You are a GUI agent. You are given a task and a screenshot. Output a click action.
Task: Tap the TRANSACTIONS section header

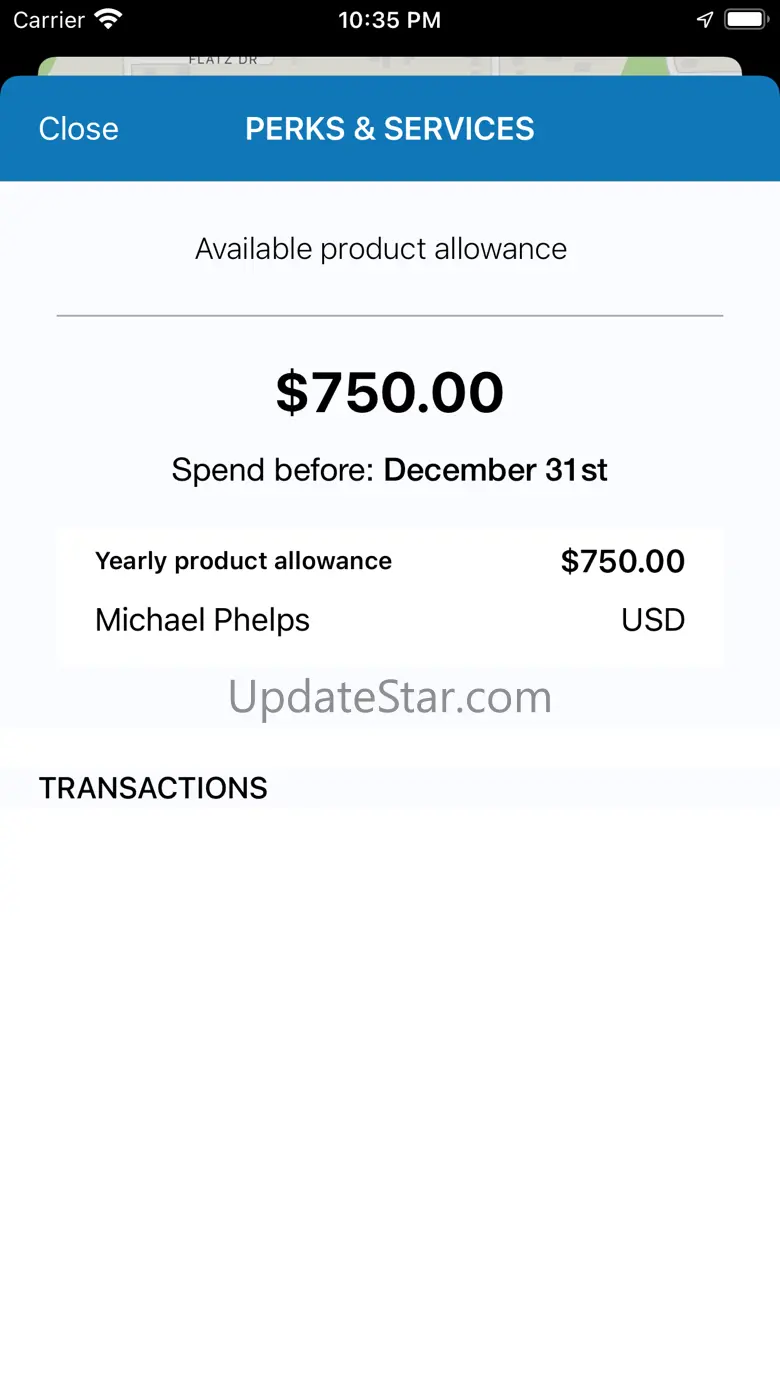point(153,788)
